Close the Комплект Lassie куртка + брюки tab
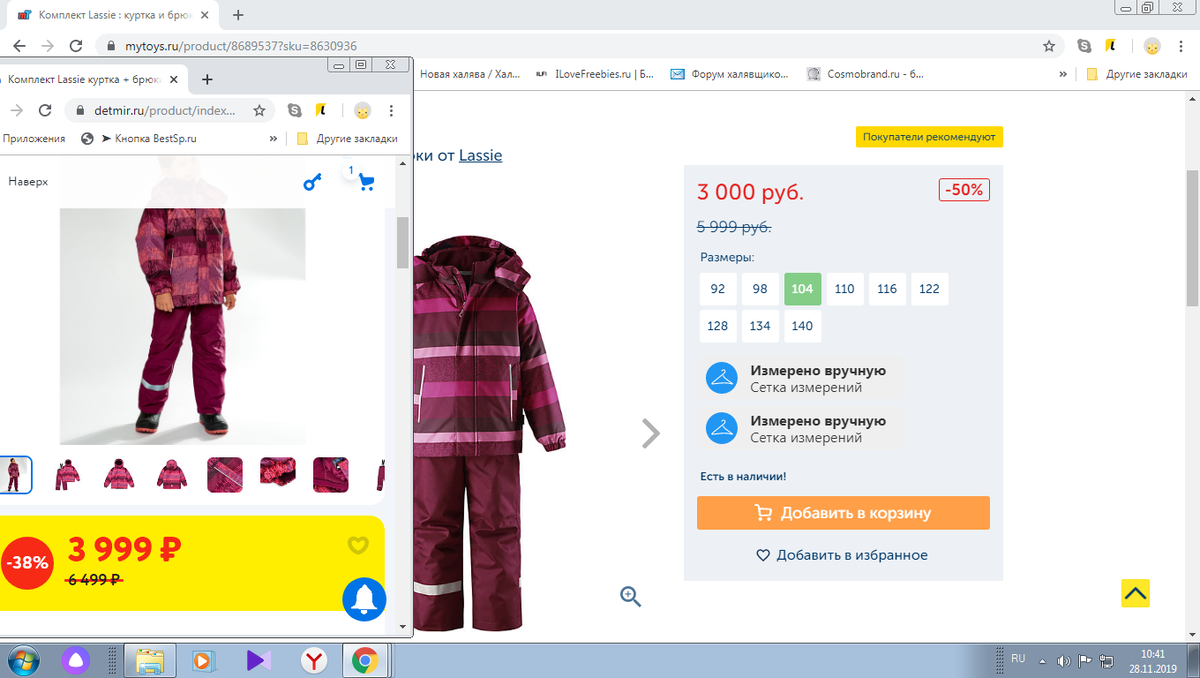Image resolution: width=1200 pixels, height=678 pixels. 175,79
